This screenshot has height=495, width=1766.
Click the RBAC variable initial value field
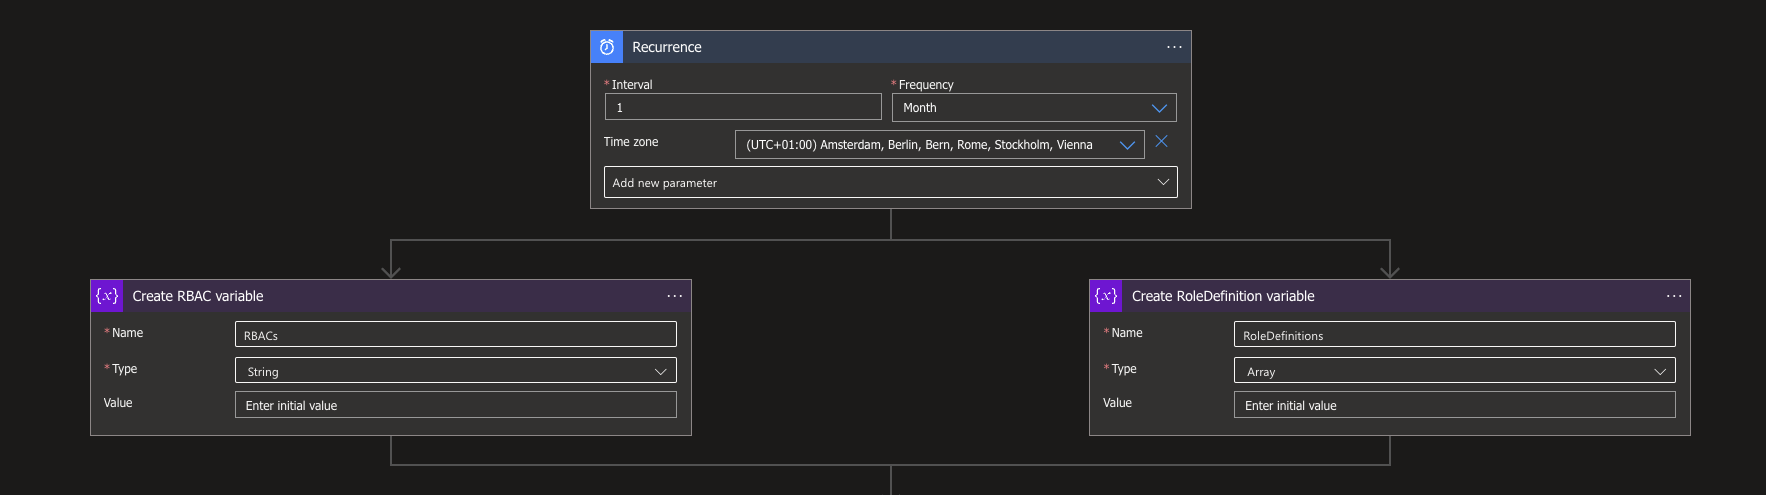point(455,405)
